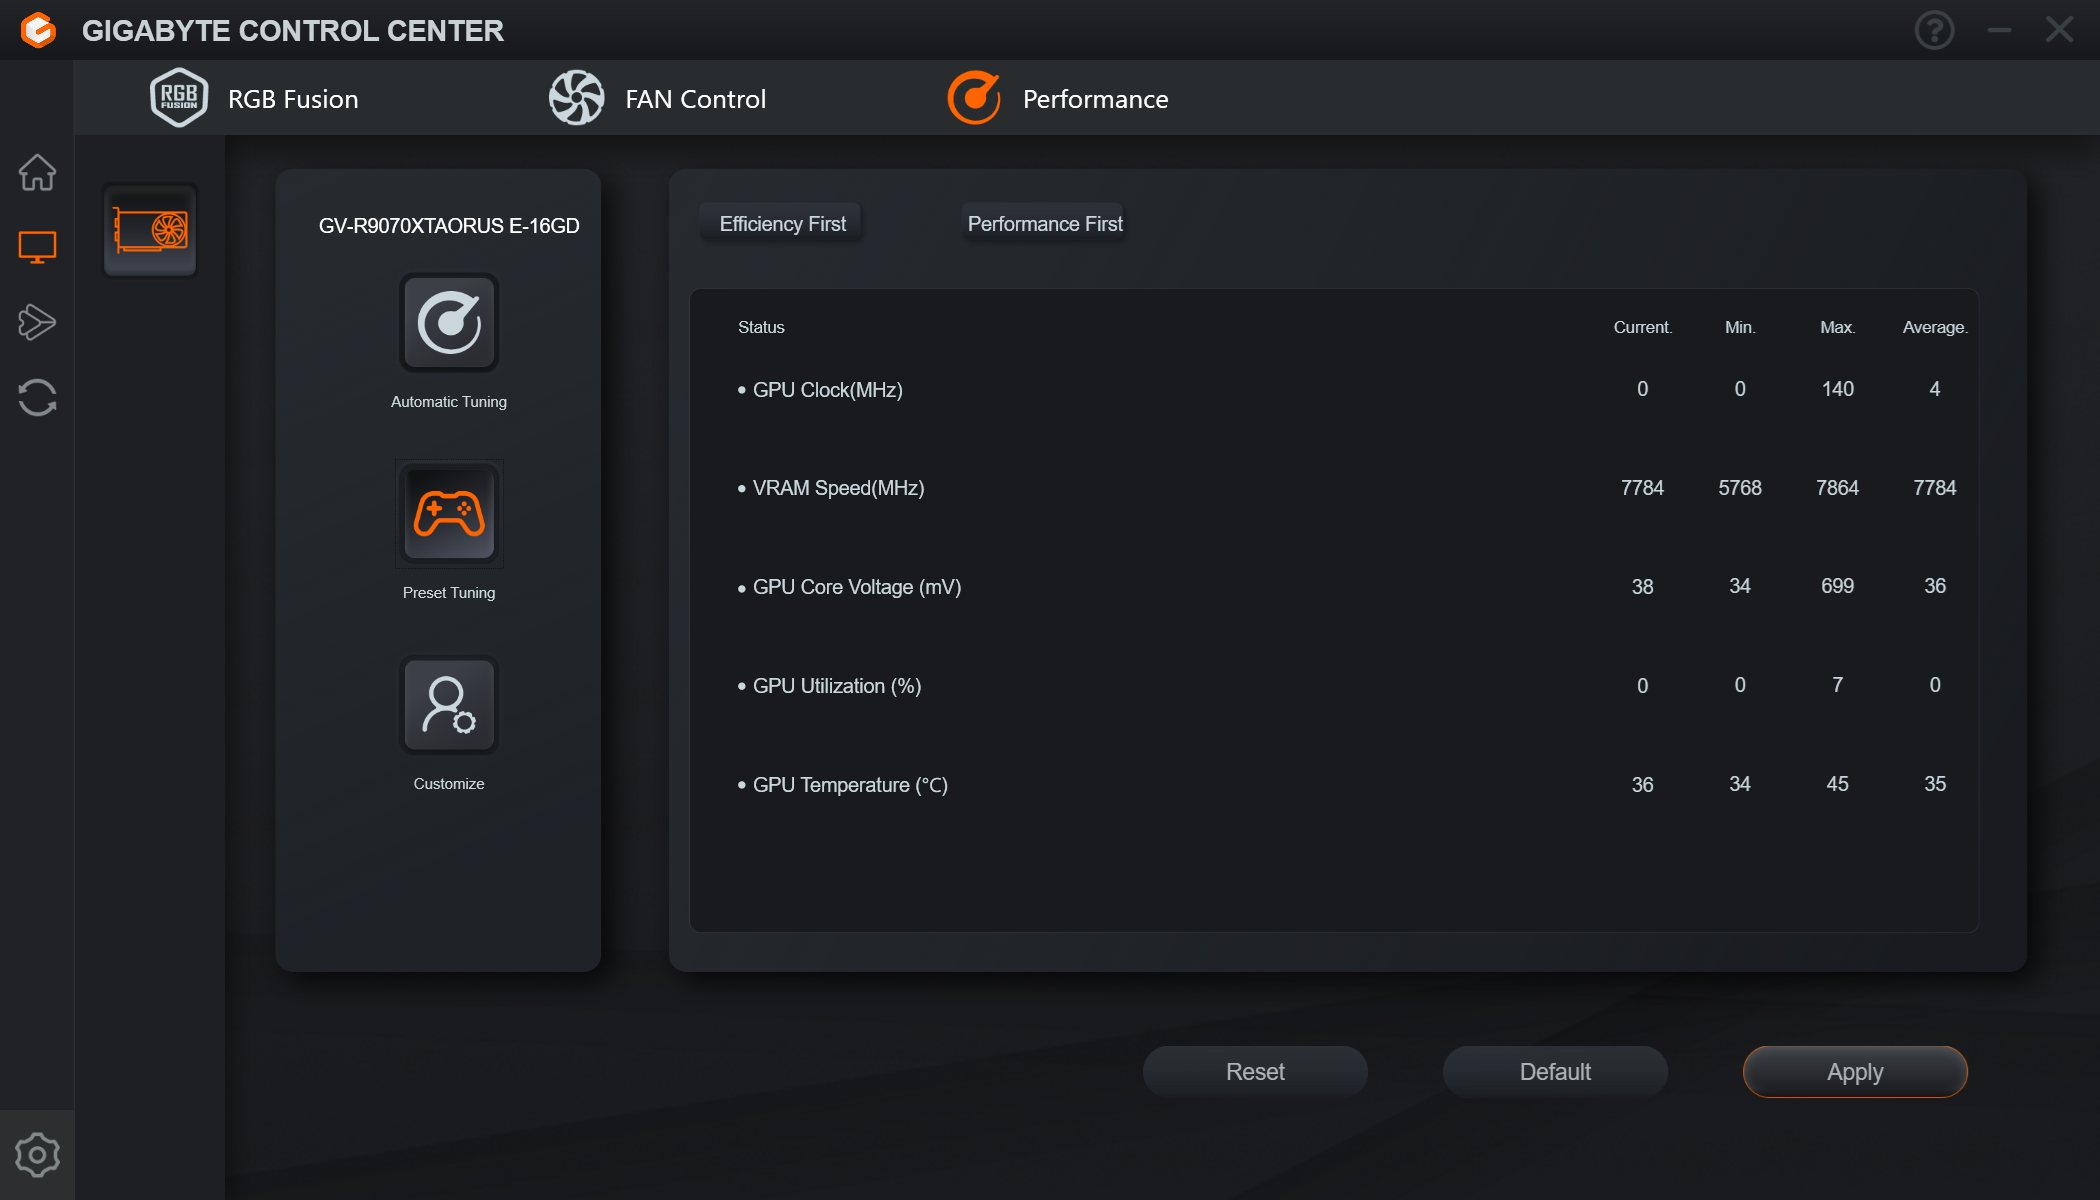Open the help question mark icon
This screenshot has width=2100, height=1200.
[1934, 30]
